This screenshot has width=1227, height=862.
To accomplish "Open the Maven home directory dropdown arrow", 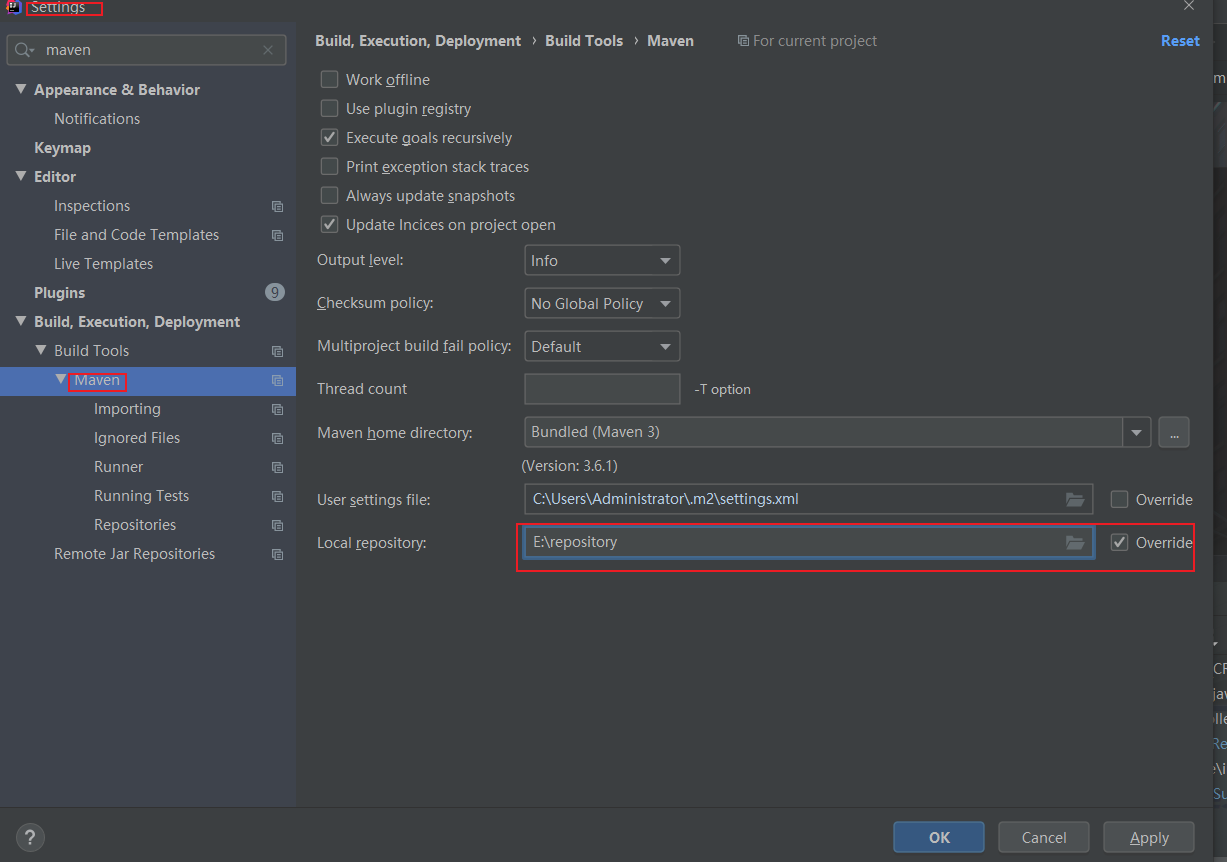I will (1136, 432).
